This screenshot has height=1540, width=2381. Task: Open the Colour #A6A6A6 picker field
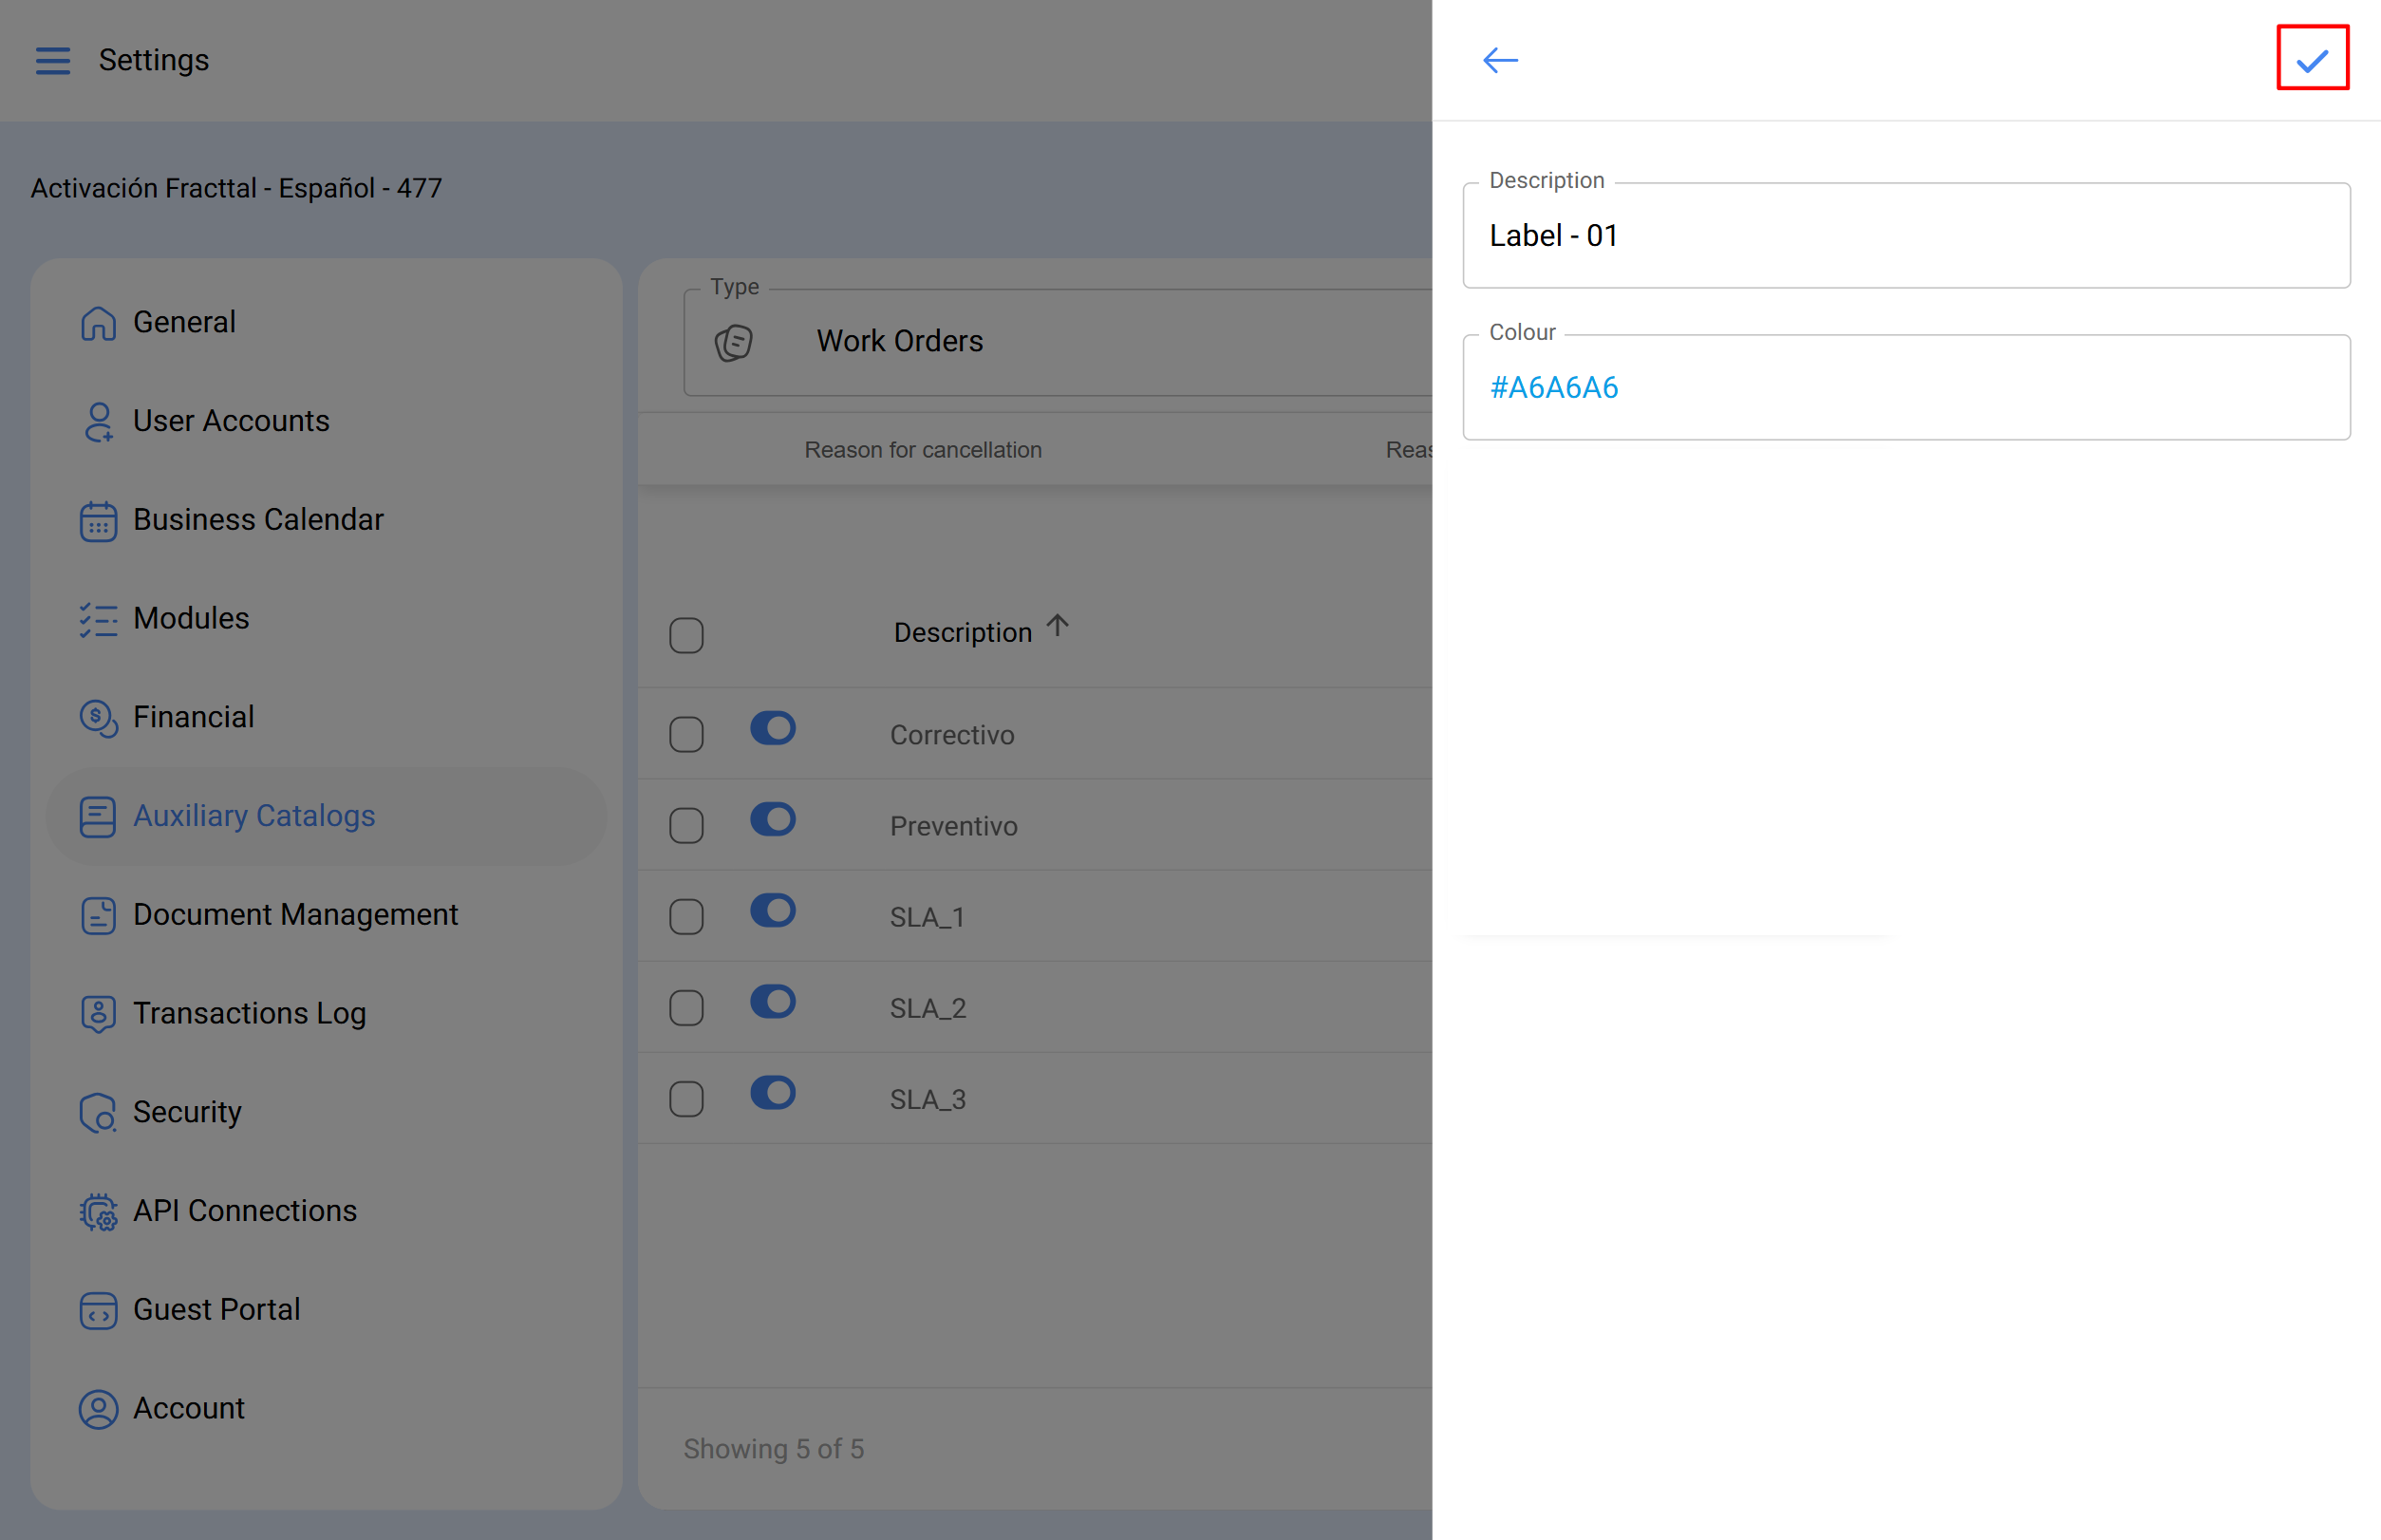(1905, 388)
